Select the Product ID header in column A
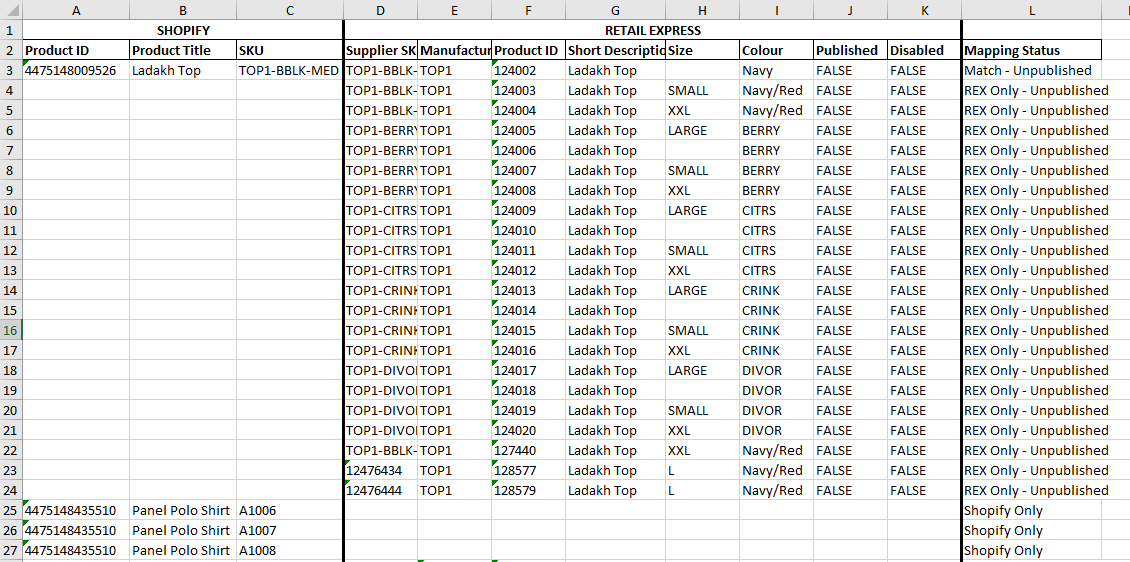Viewport: 1130px width, 562px height. [76, 50]
